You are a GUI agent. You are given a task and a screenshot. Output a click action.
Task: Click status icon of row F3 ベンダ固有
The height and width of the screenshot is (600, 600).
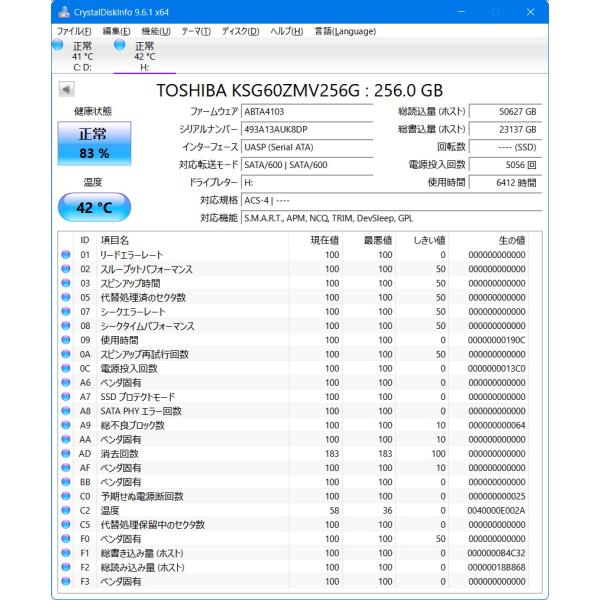coord(66,581)
